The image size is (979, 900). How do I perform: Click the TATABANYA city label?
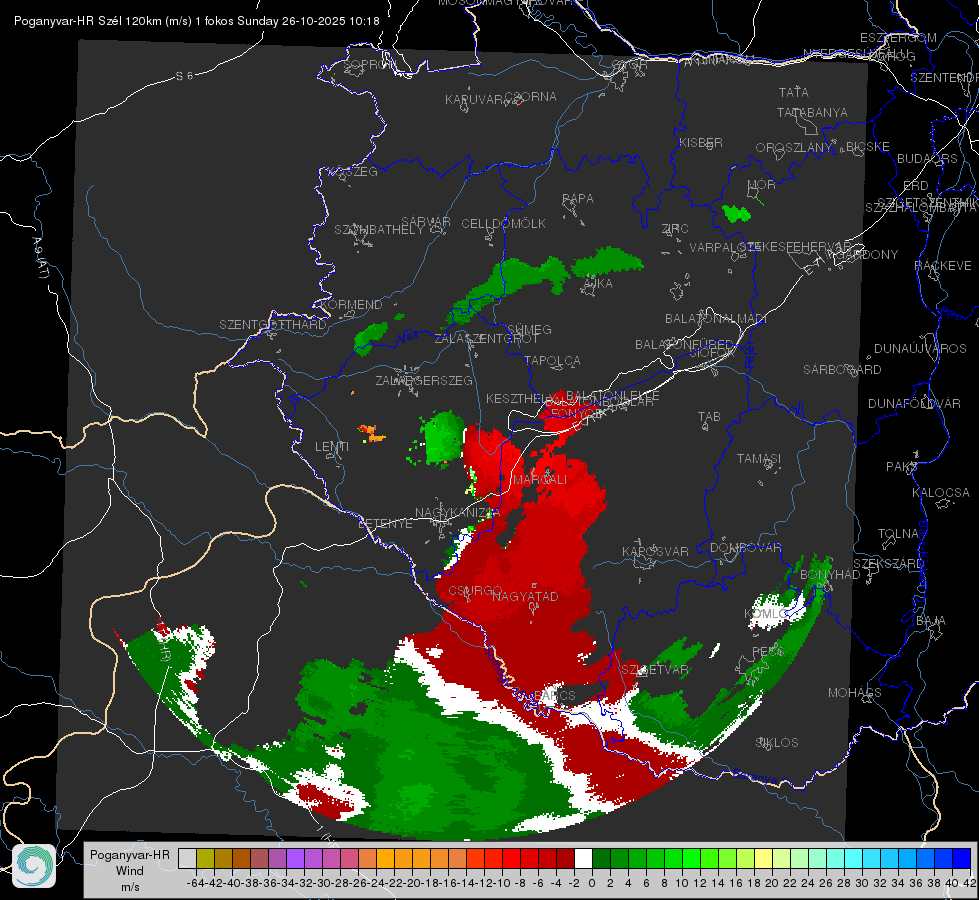(x=812, y=112)
